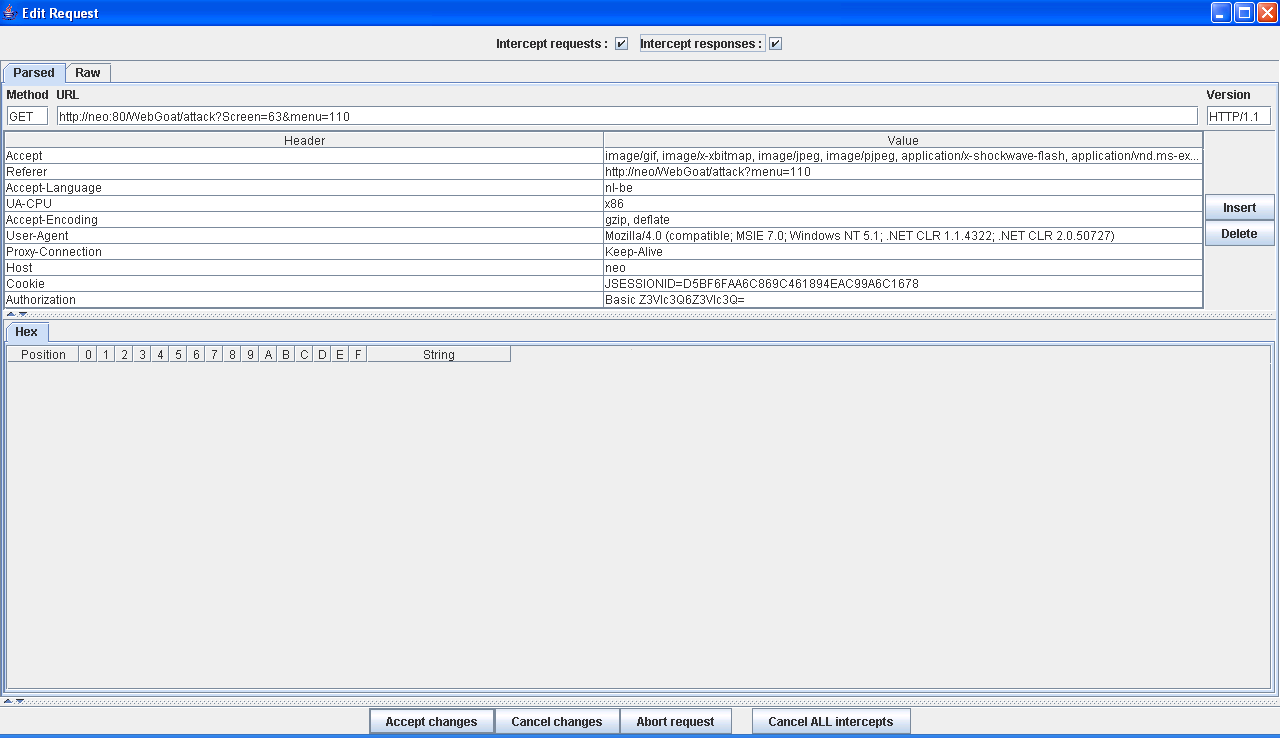Click Cancel ALL intercepts button

tap(830, 721)
